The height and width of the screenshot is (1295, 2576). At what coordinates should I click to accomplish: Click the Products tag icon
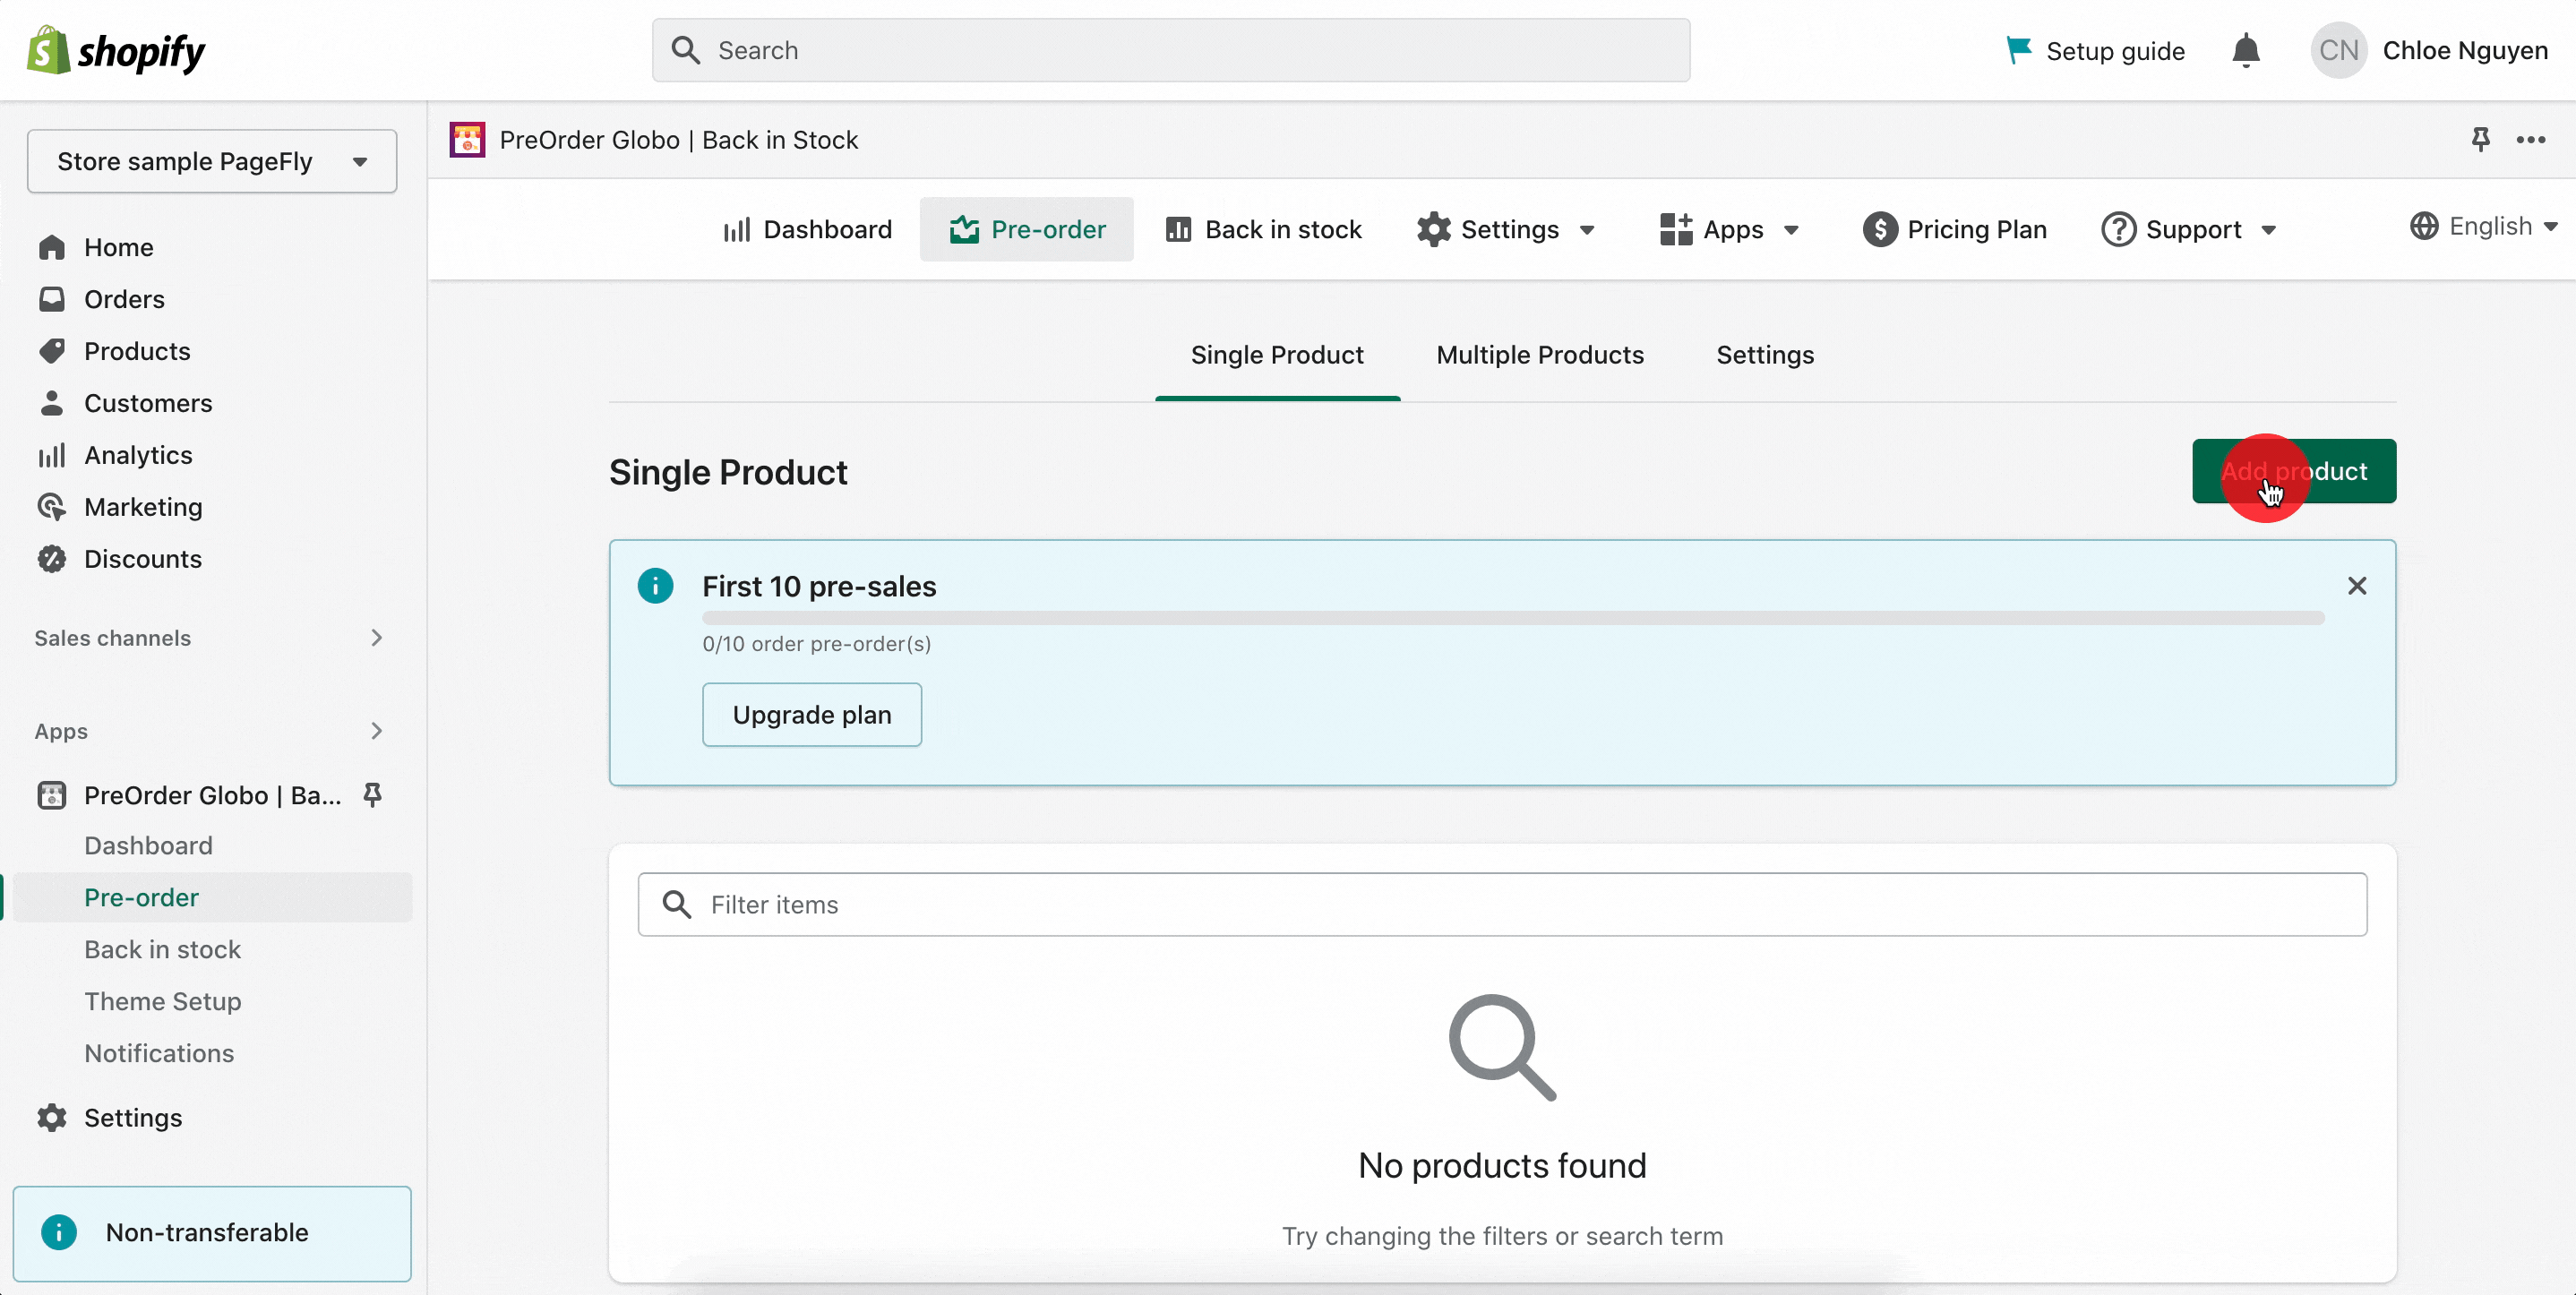tap(52, 351)
